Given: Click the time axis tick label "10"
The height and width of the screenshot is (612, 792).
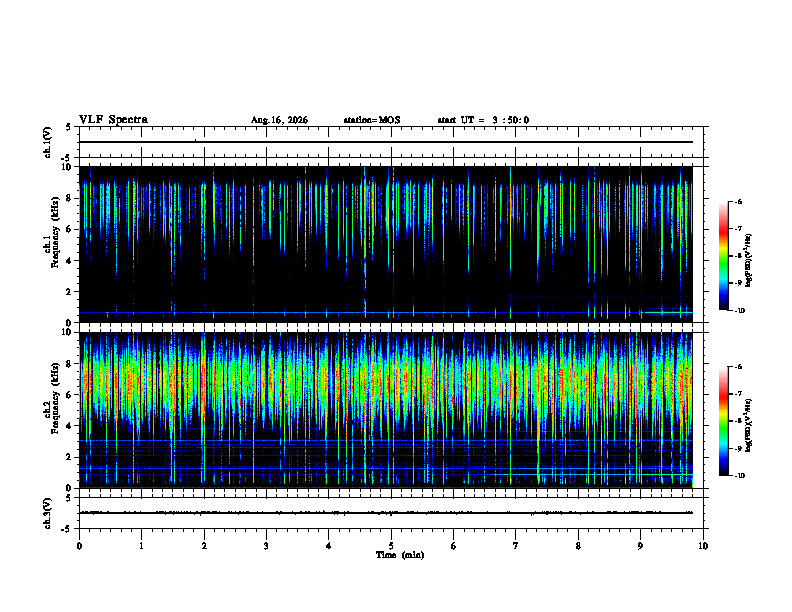Looking at the screenshot, I should click(703, 546).
